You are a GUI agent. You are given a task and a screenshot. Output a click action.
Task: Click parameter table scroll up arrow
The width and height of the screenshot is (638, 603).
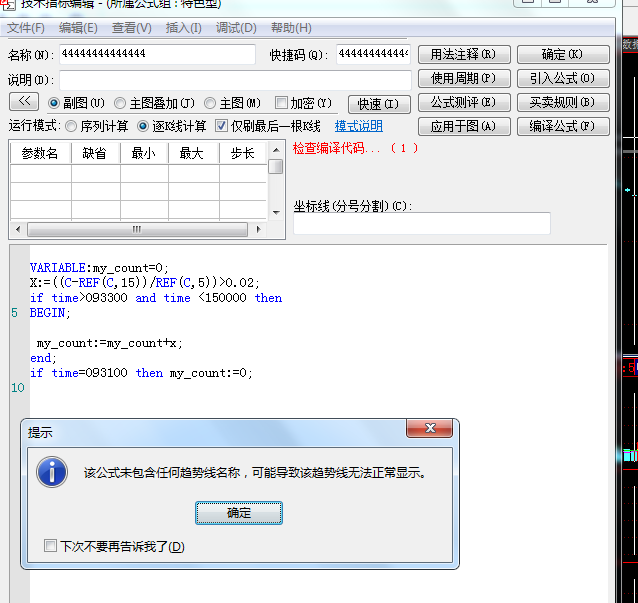tap(276, 150)
